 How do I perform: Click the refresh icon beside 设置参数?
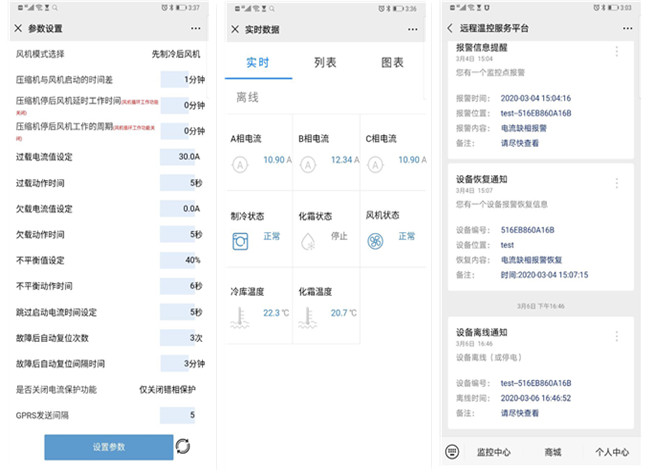pyautogui.click(x=183, y=447)
